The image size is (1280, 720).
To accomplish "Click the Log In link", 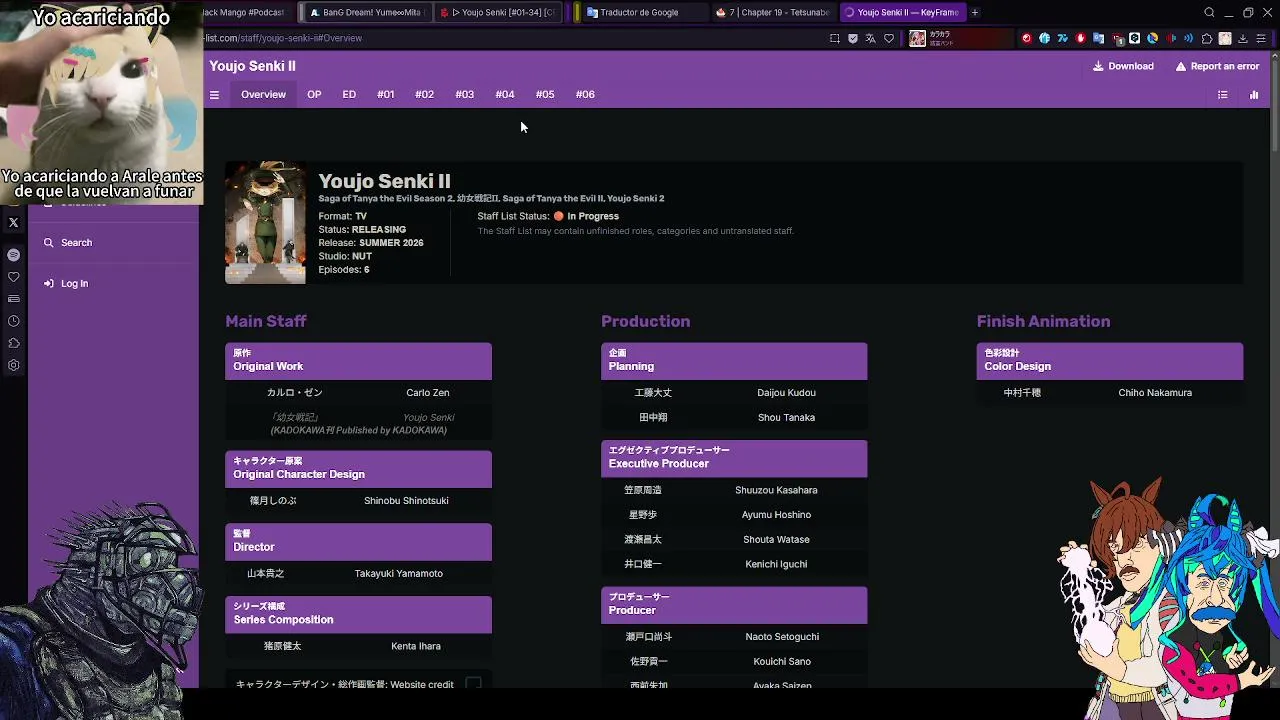I will 74,284.
